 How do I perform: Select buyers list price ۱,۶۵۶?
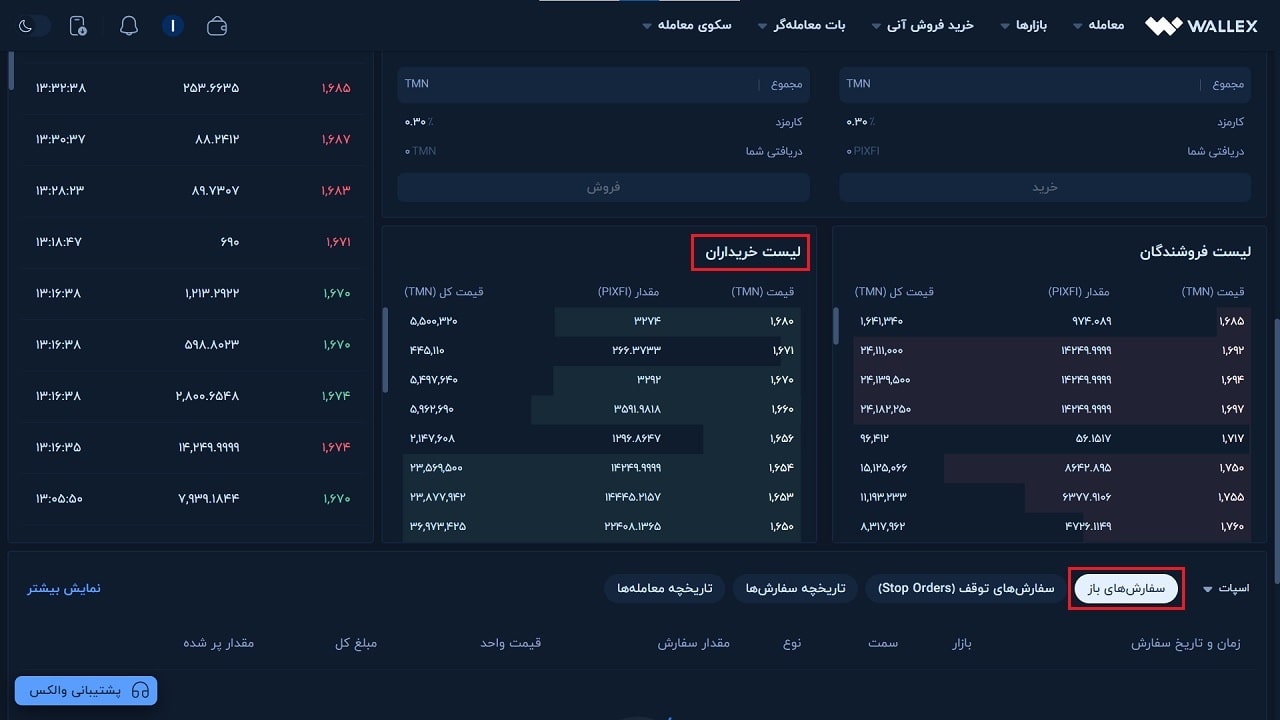click(x=783, y=438)
